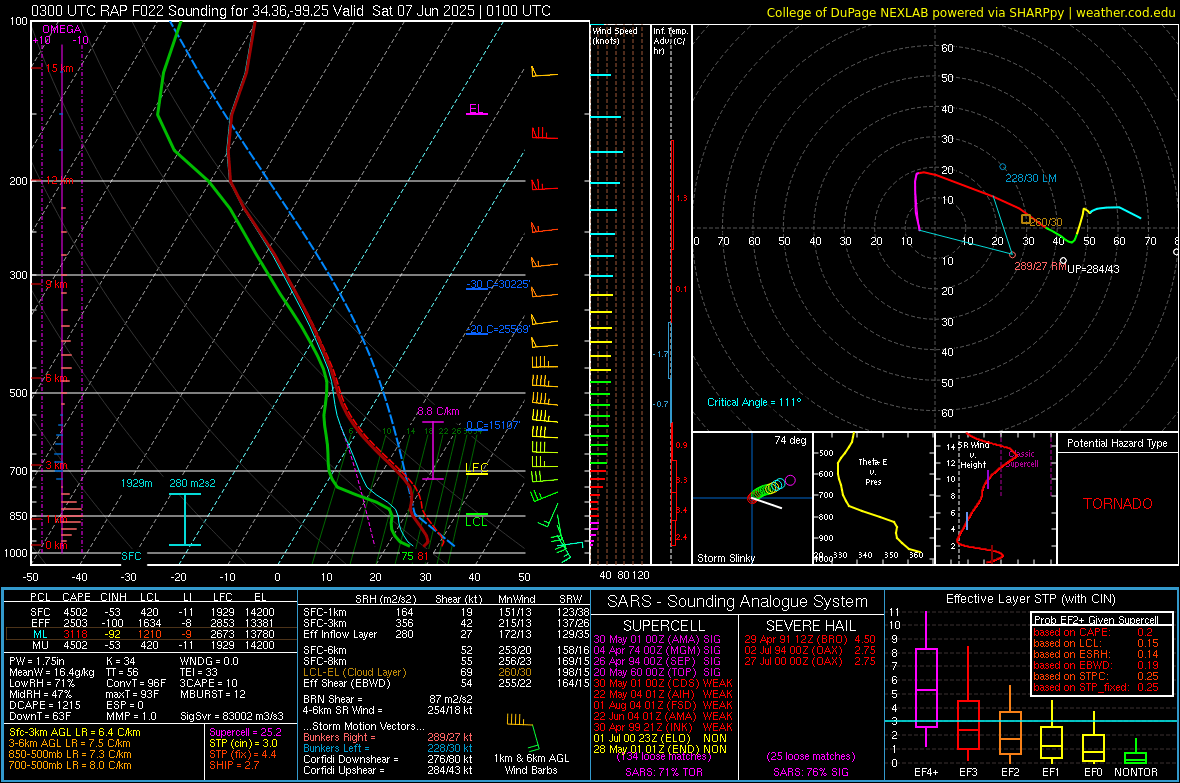The height and width of the screenshot is (783, 1180).
Task: Click the "SARS: 71% TOR" result
Action: [x=662, y=772]
